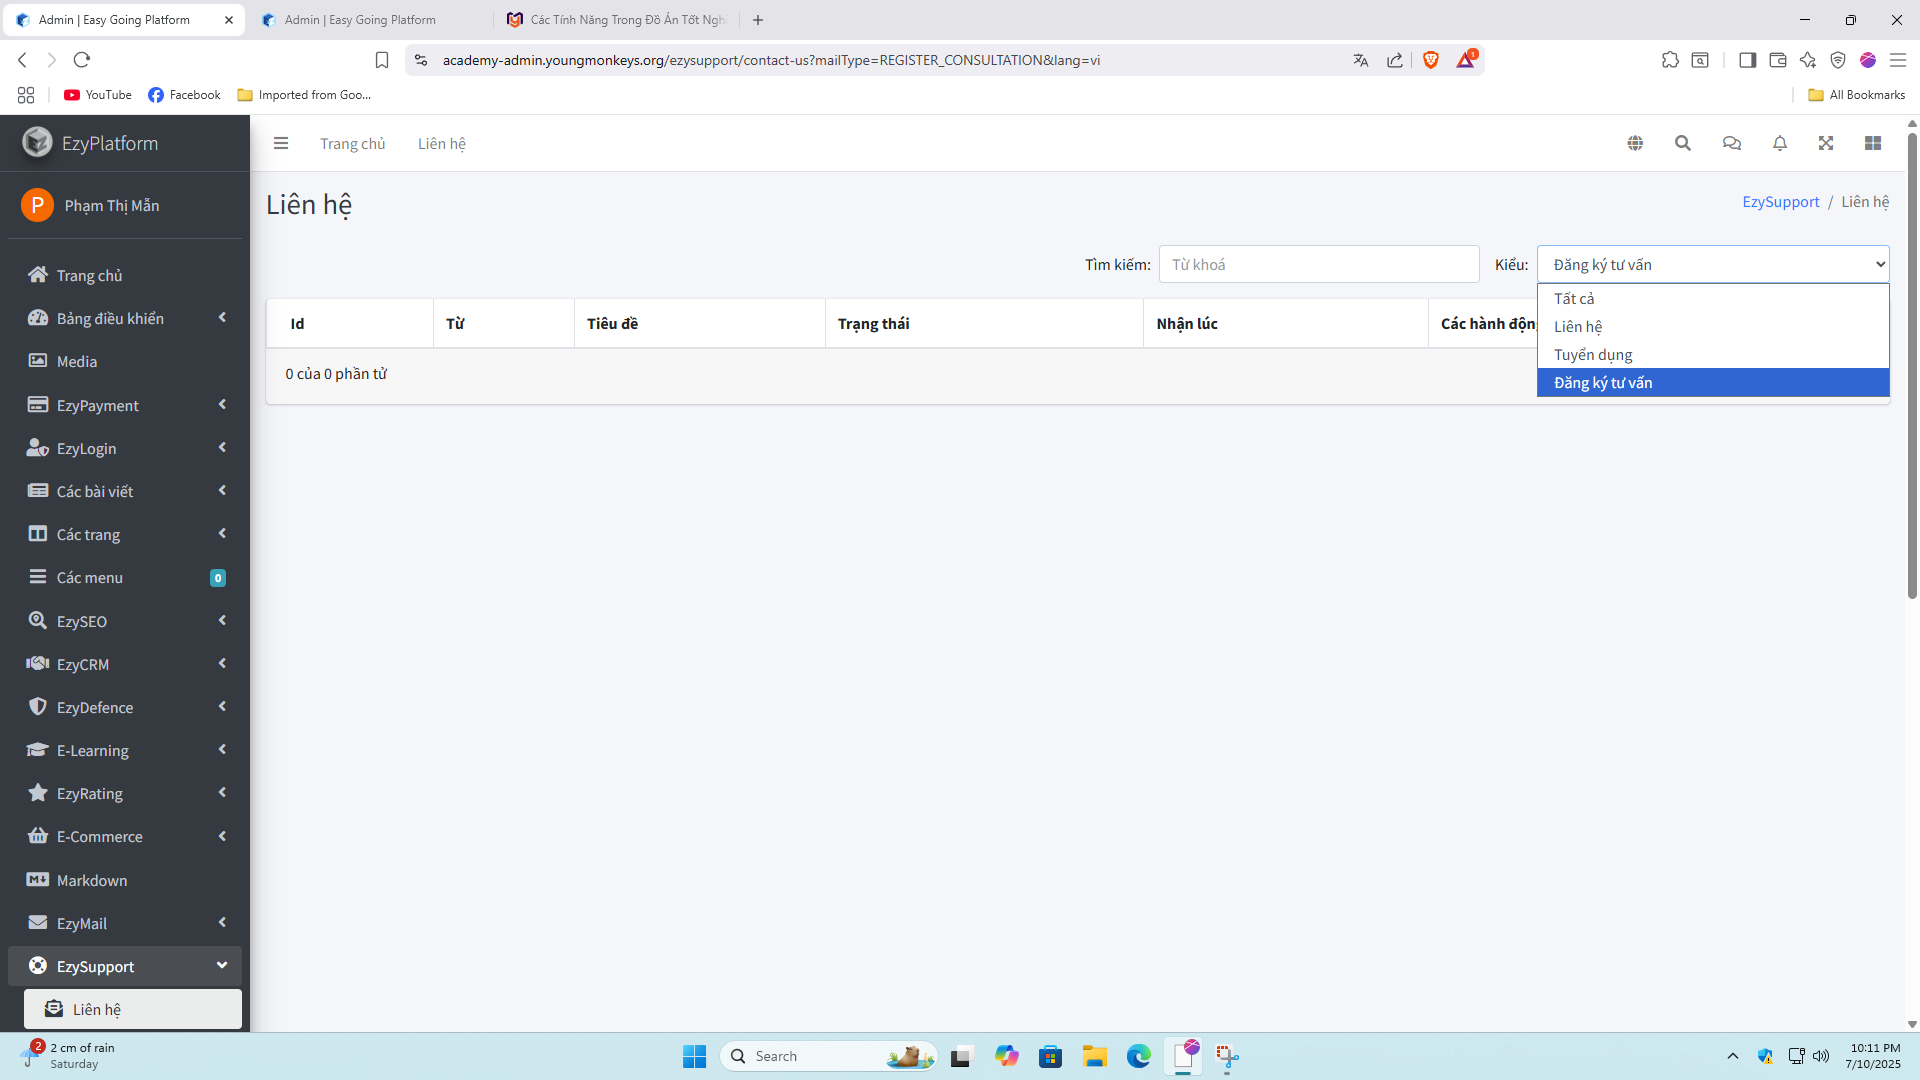The image size is (1920, 1080).
Task: Open Trang chủ from the top menu
Action: (352, 143)
